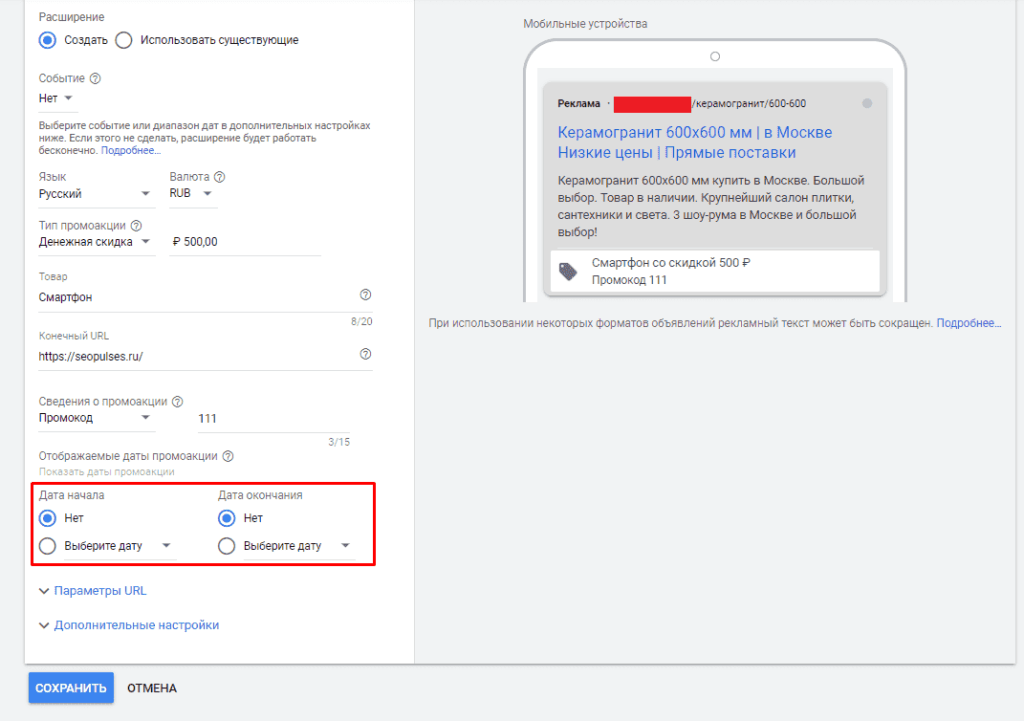Screen dimensions: 1024x721
Task: Open help icon next to 'Событие'
Action: click(x=95, y=78)
